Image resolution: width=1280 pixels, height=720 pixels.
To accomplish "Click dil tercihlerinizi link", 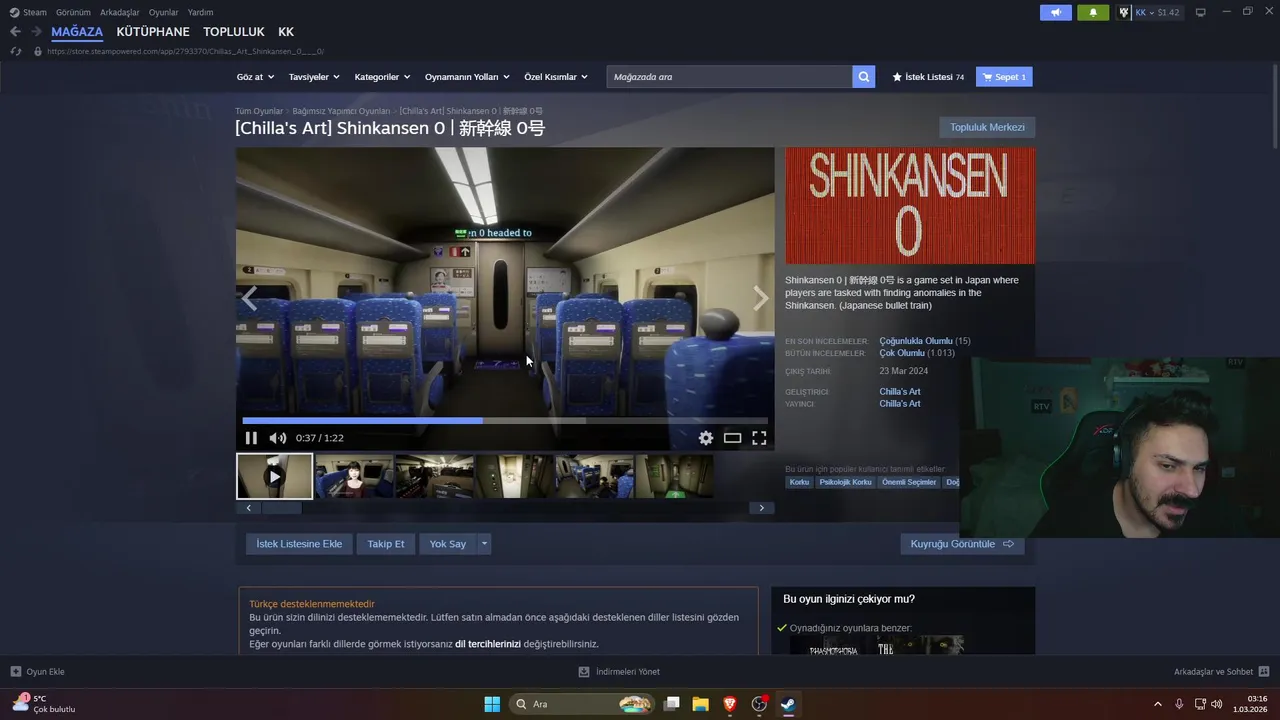I will pos(488,644).
